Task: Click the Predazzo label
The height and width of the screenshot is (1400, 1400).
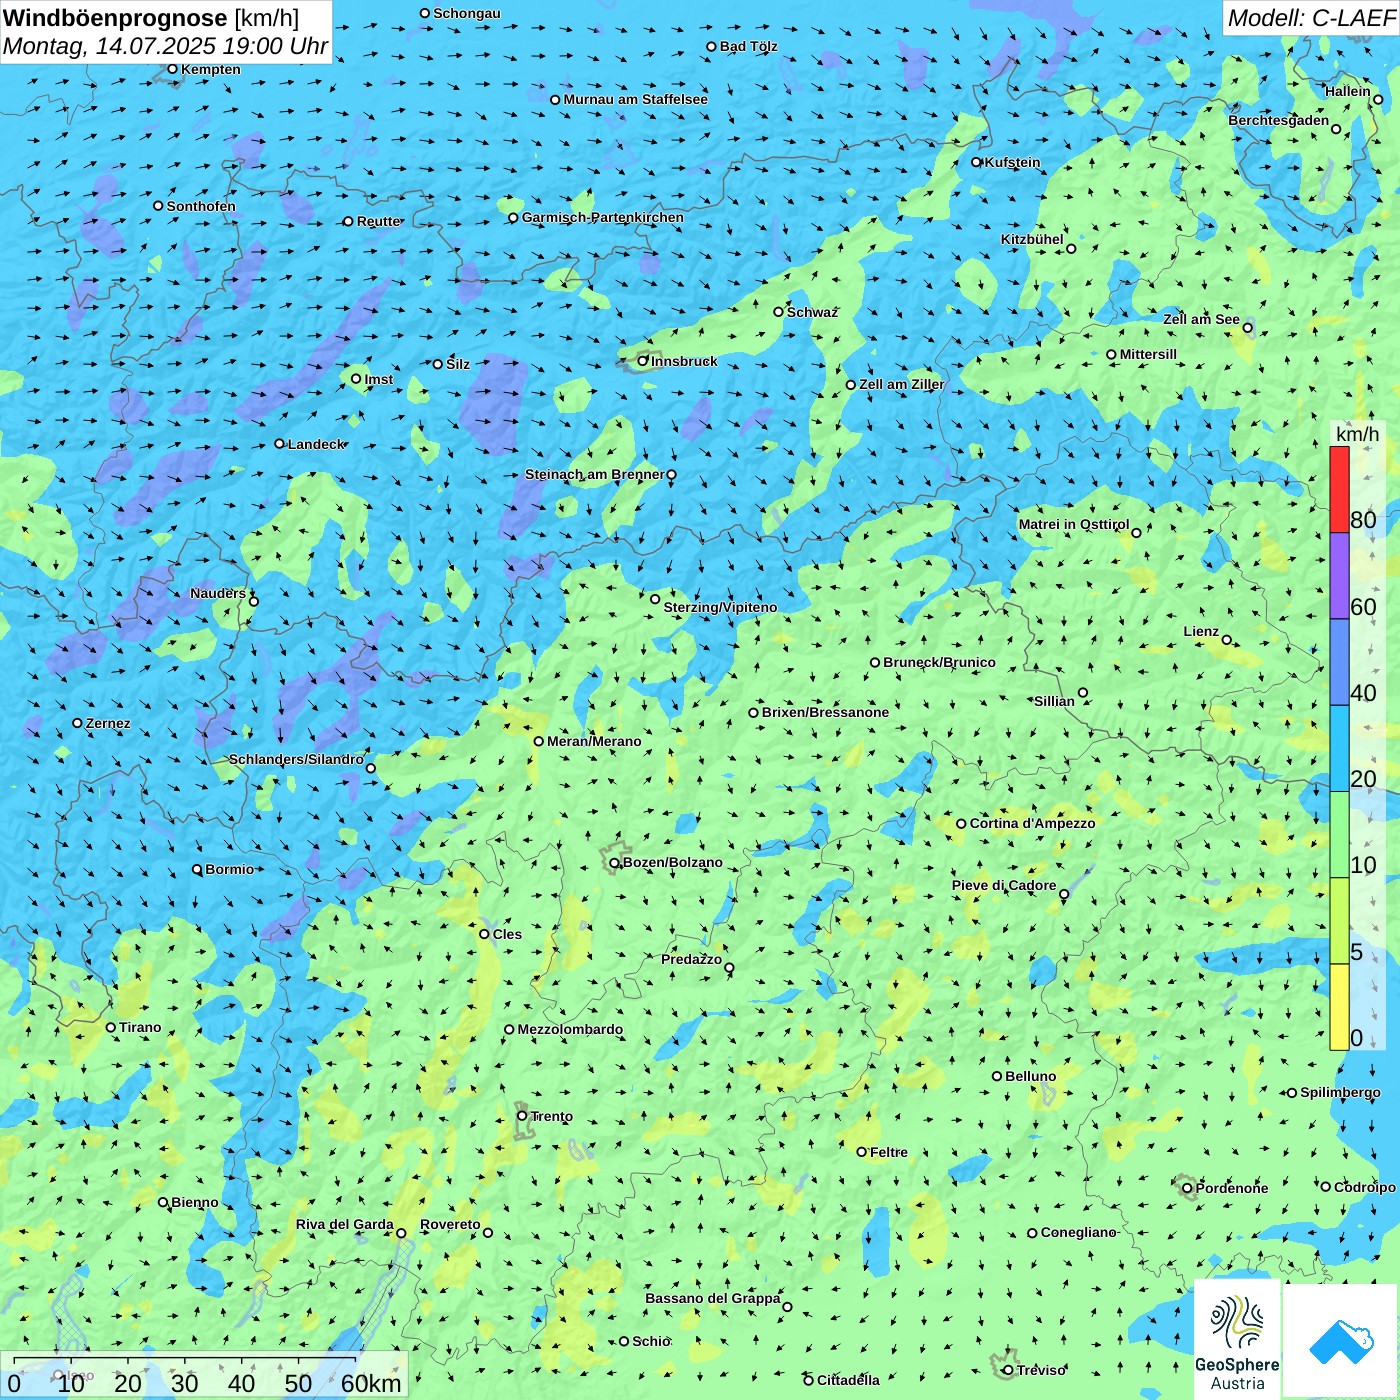Action: pyautogui.click(x=691, y=959)
